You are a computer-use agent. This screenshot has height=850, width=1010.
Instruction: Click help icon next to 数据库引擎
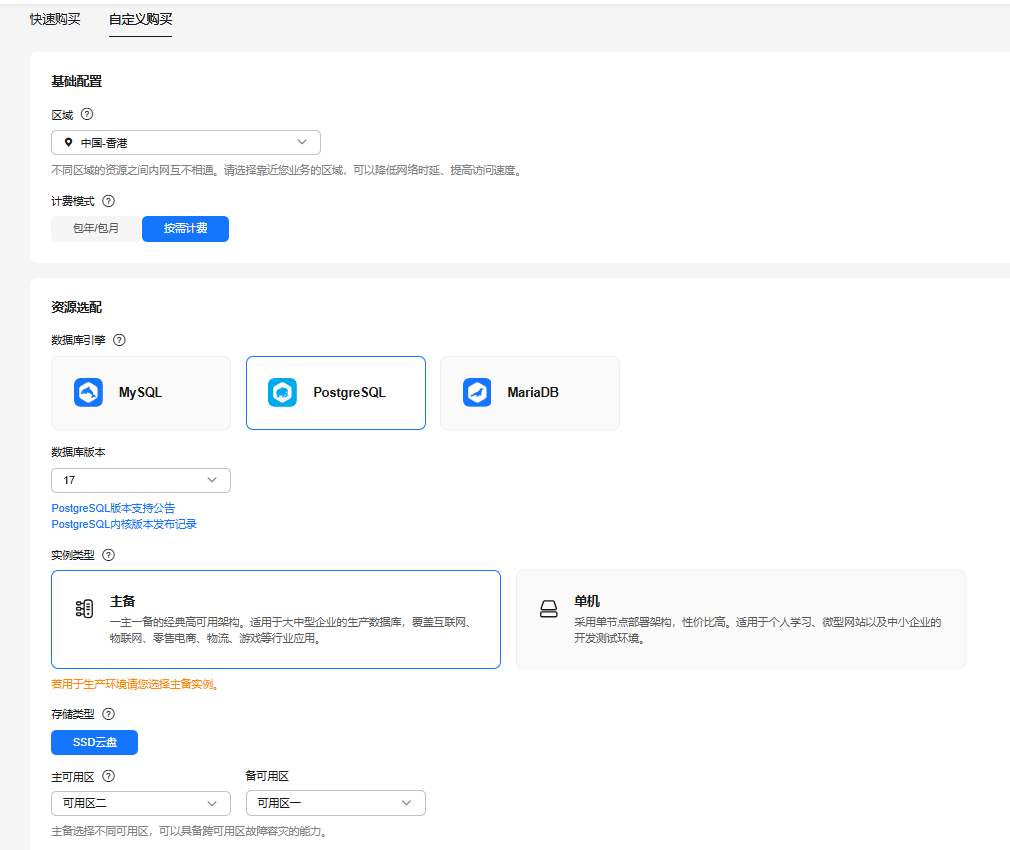coord(119,340)
